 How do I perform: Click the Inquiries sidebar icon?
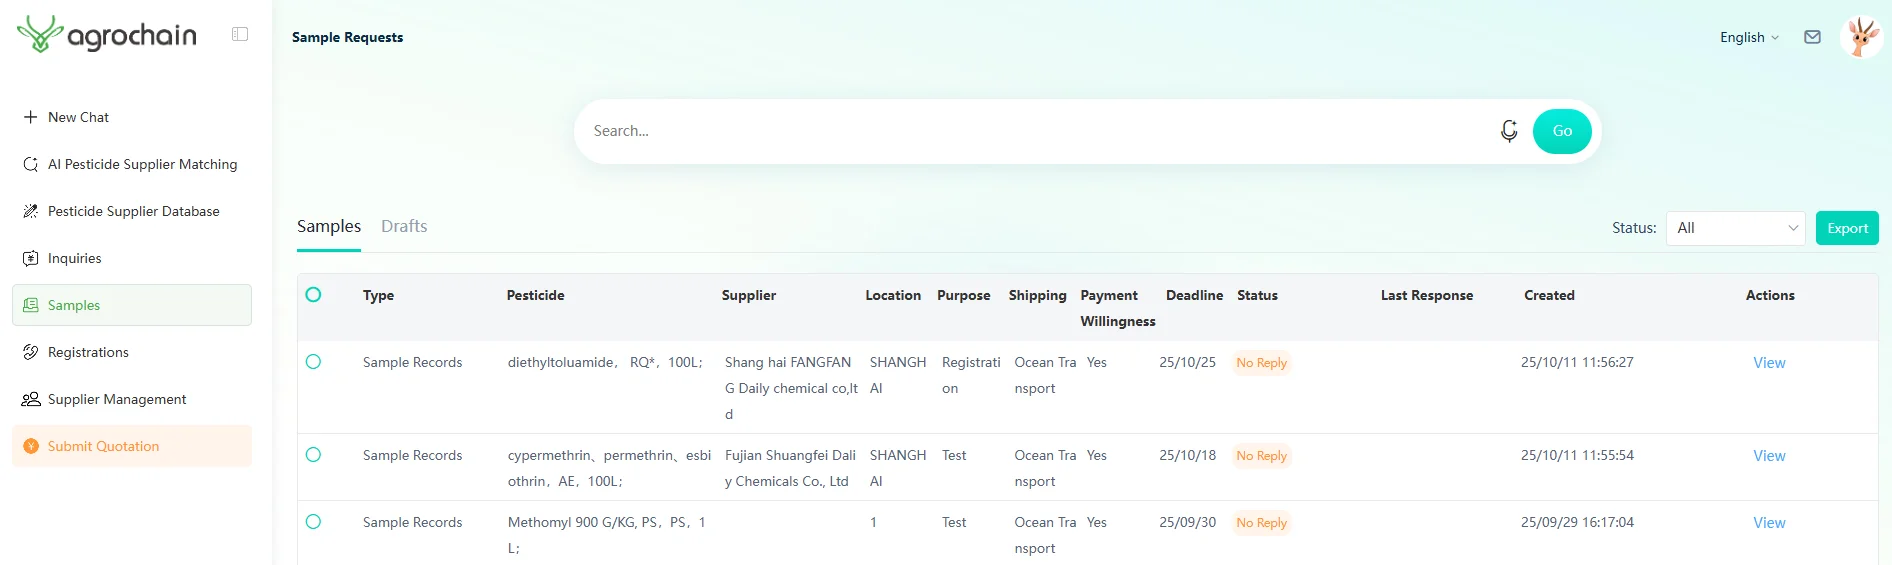pos(30,258)
